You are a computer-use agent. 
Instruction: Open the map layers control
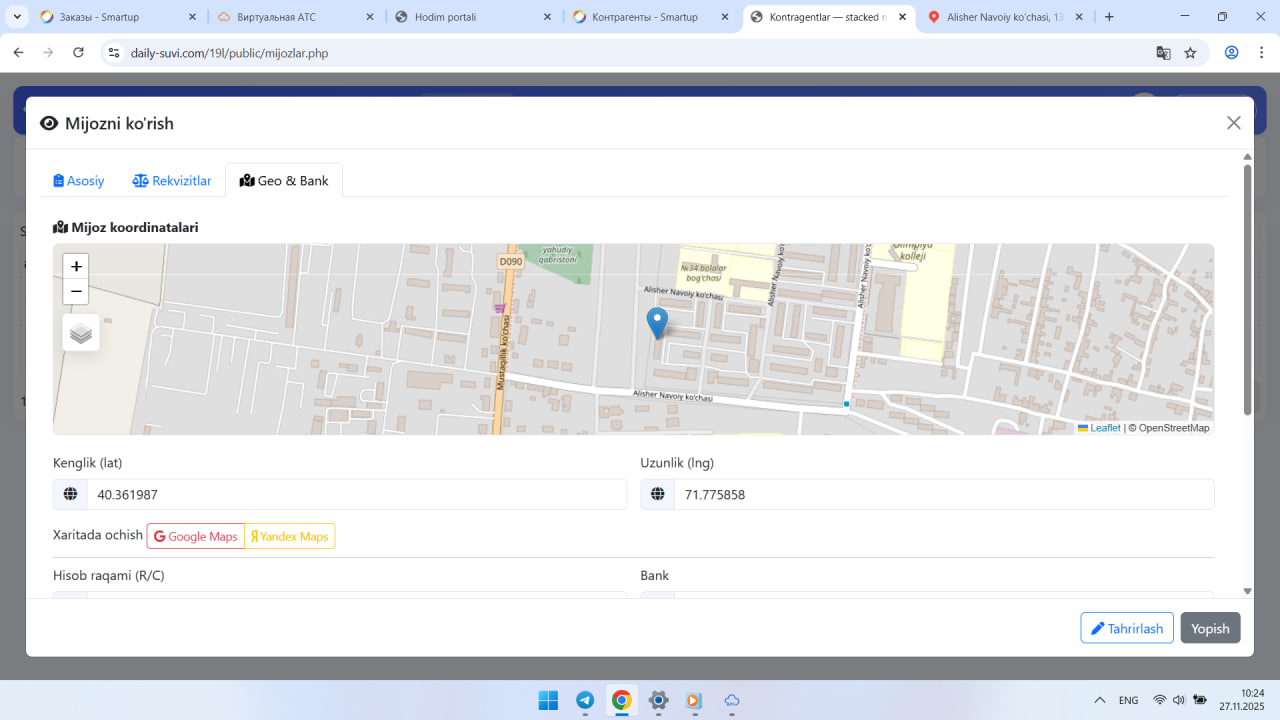[x=81, y=333]
